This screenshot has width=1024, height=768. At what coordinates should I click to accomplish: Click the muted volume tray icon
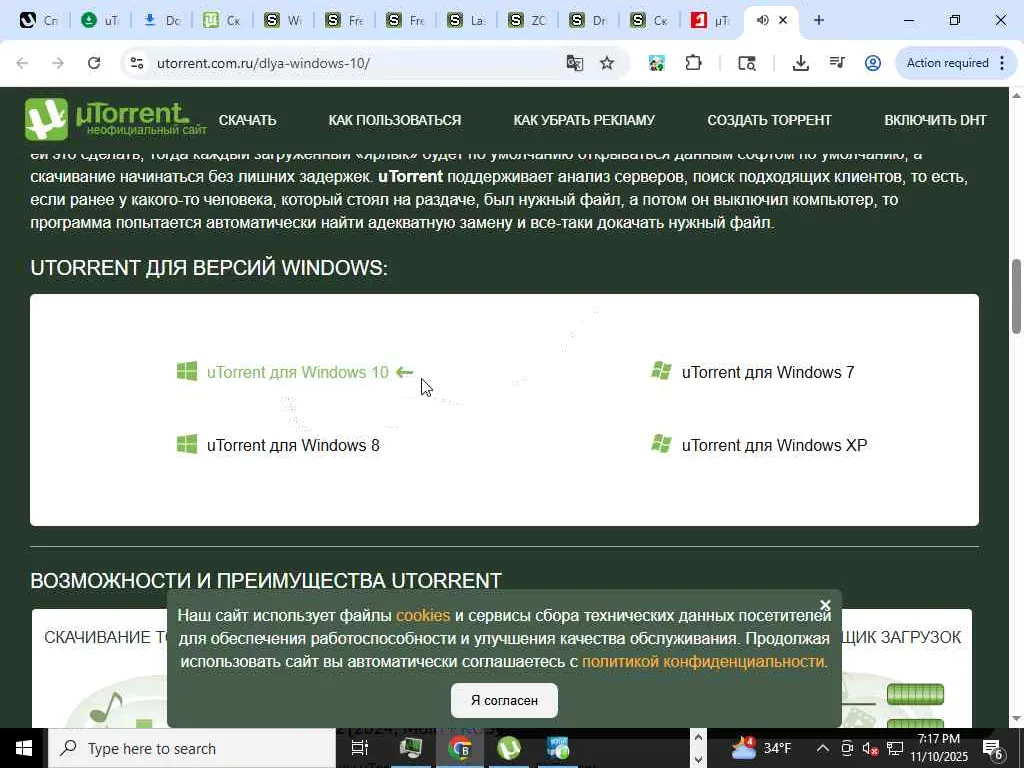pyautogui.click(x=871, y=748)
